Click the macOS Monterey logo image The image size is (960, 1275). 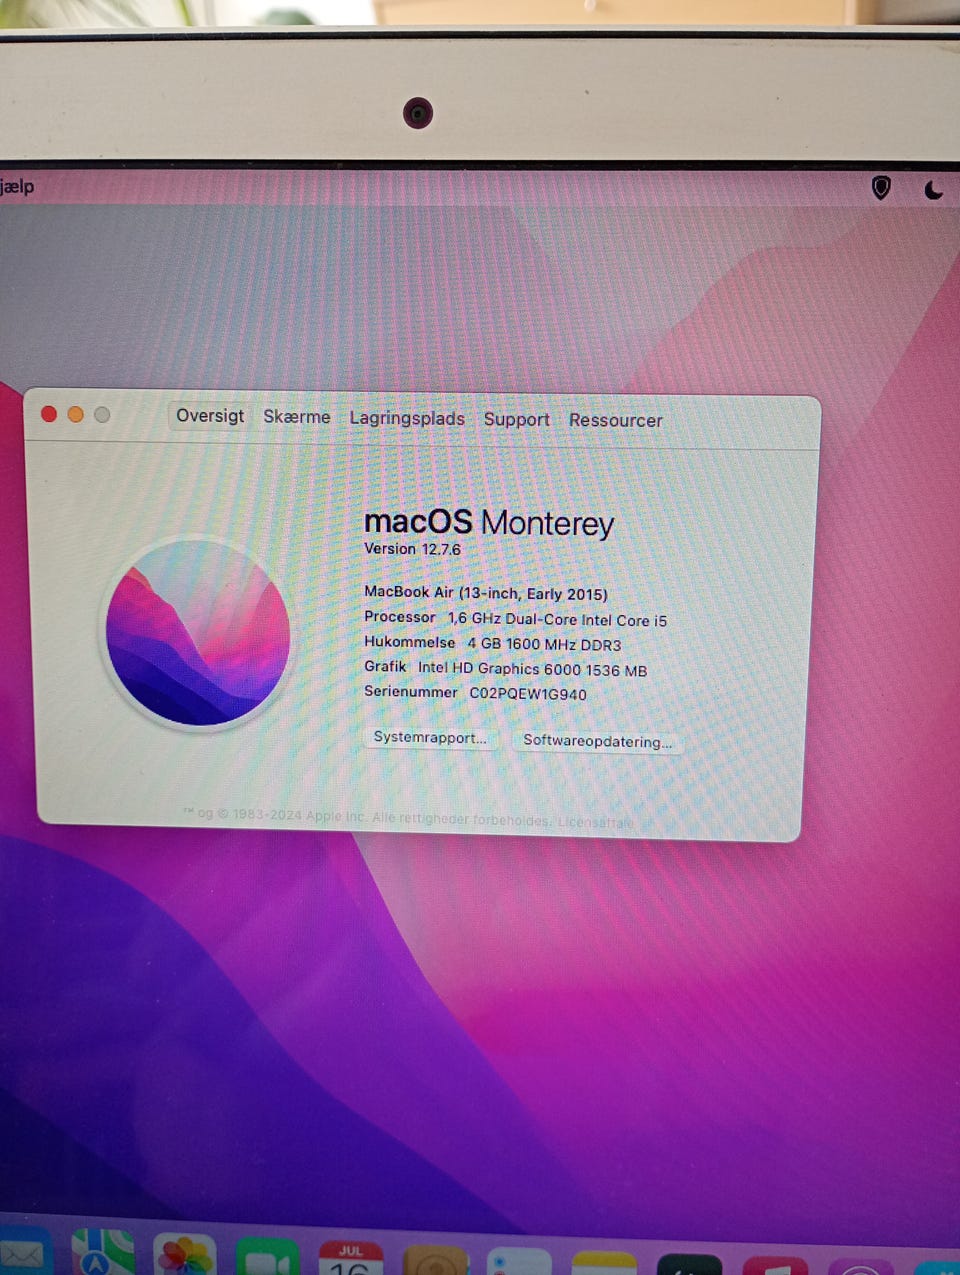198,633
